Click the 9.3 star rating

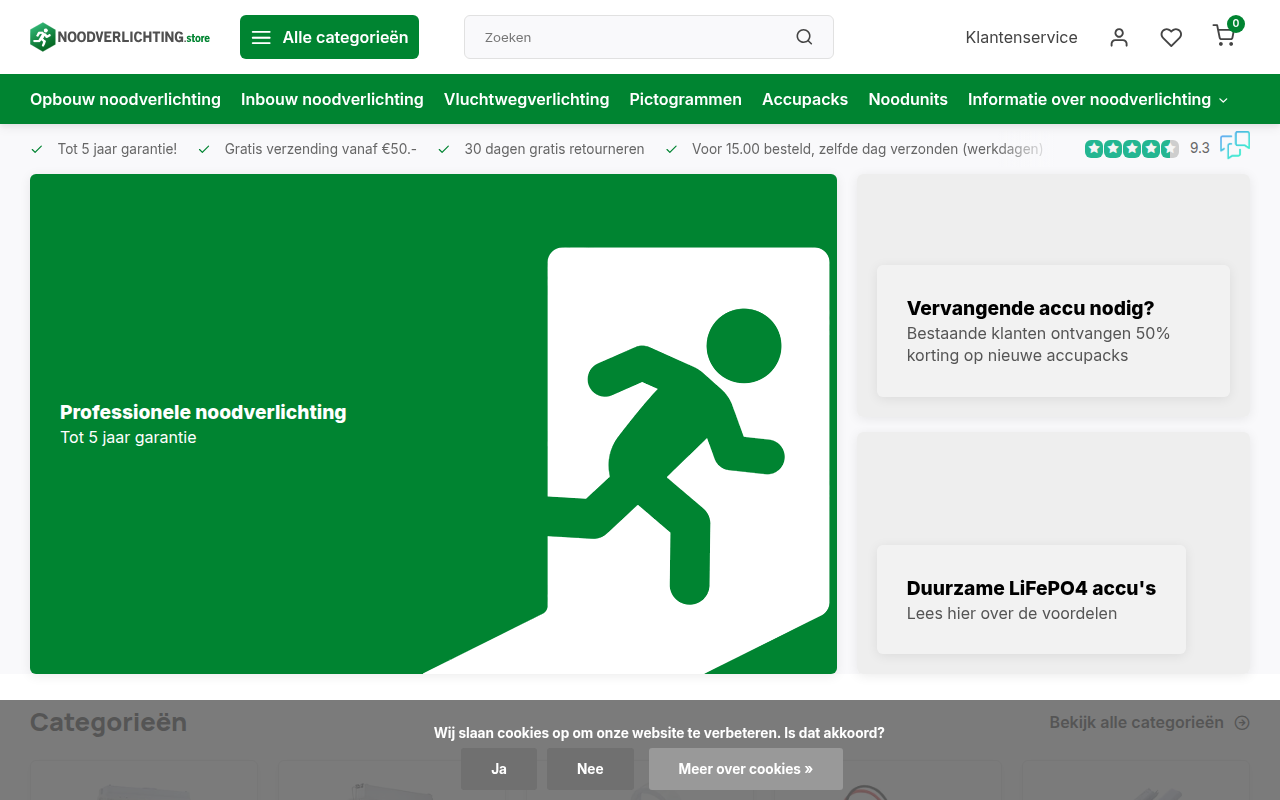1147,148
